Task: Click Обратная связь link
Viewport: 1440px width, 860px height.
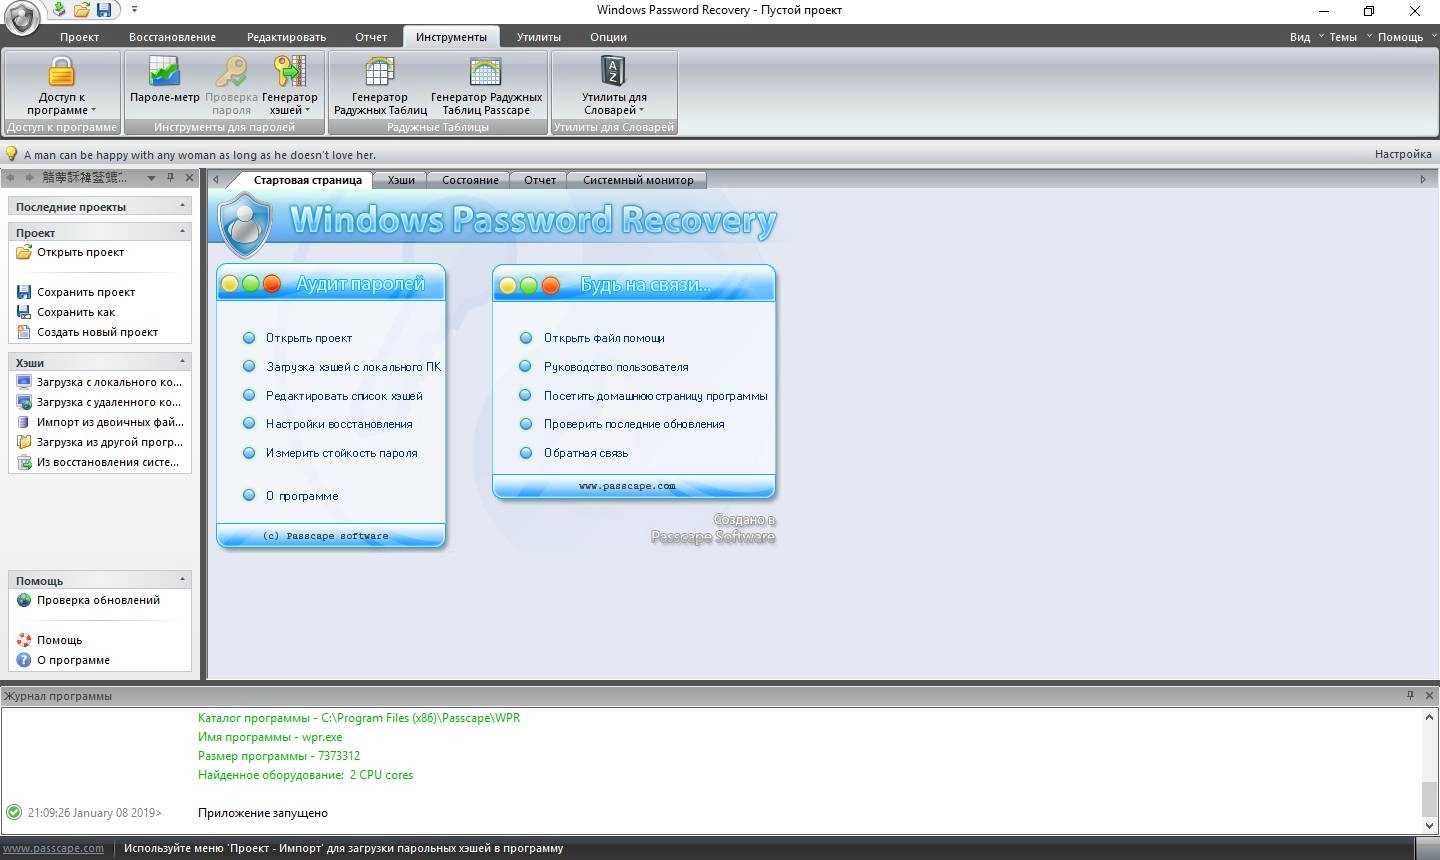Action: [586, 453]
